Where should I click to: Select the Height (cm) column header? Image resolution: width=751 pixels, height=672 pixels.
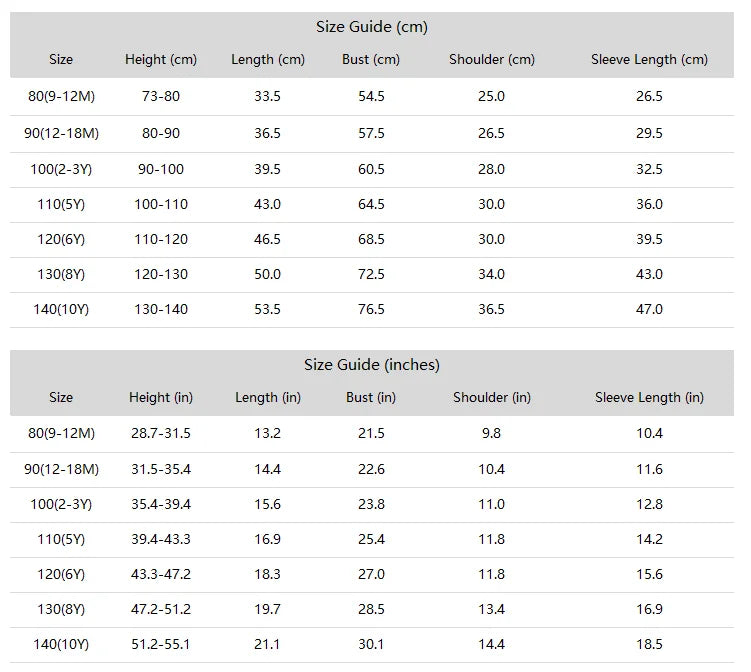click(x=161, y=59)
